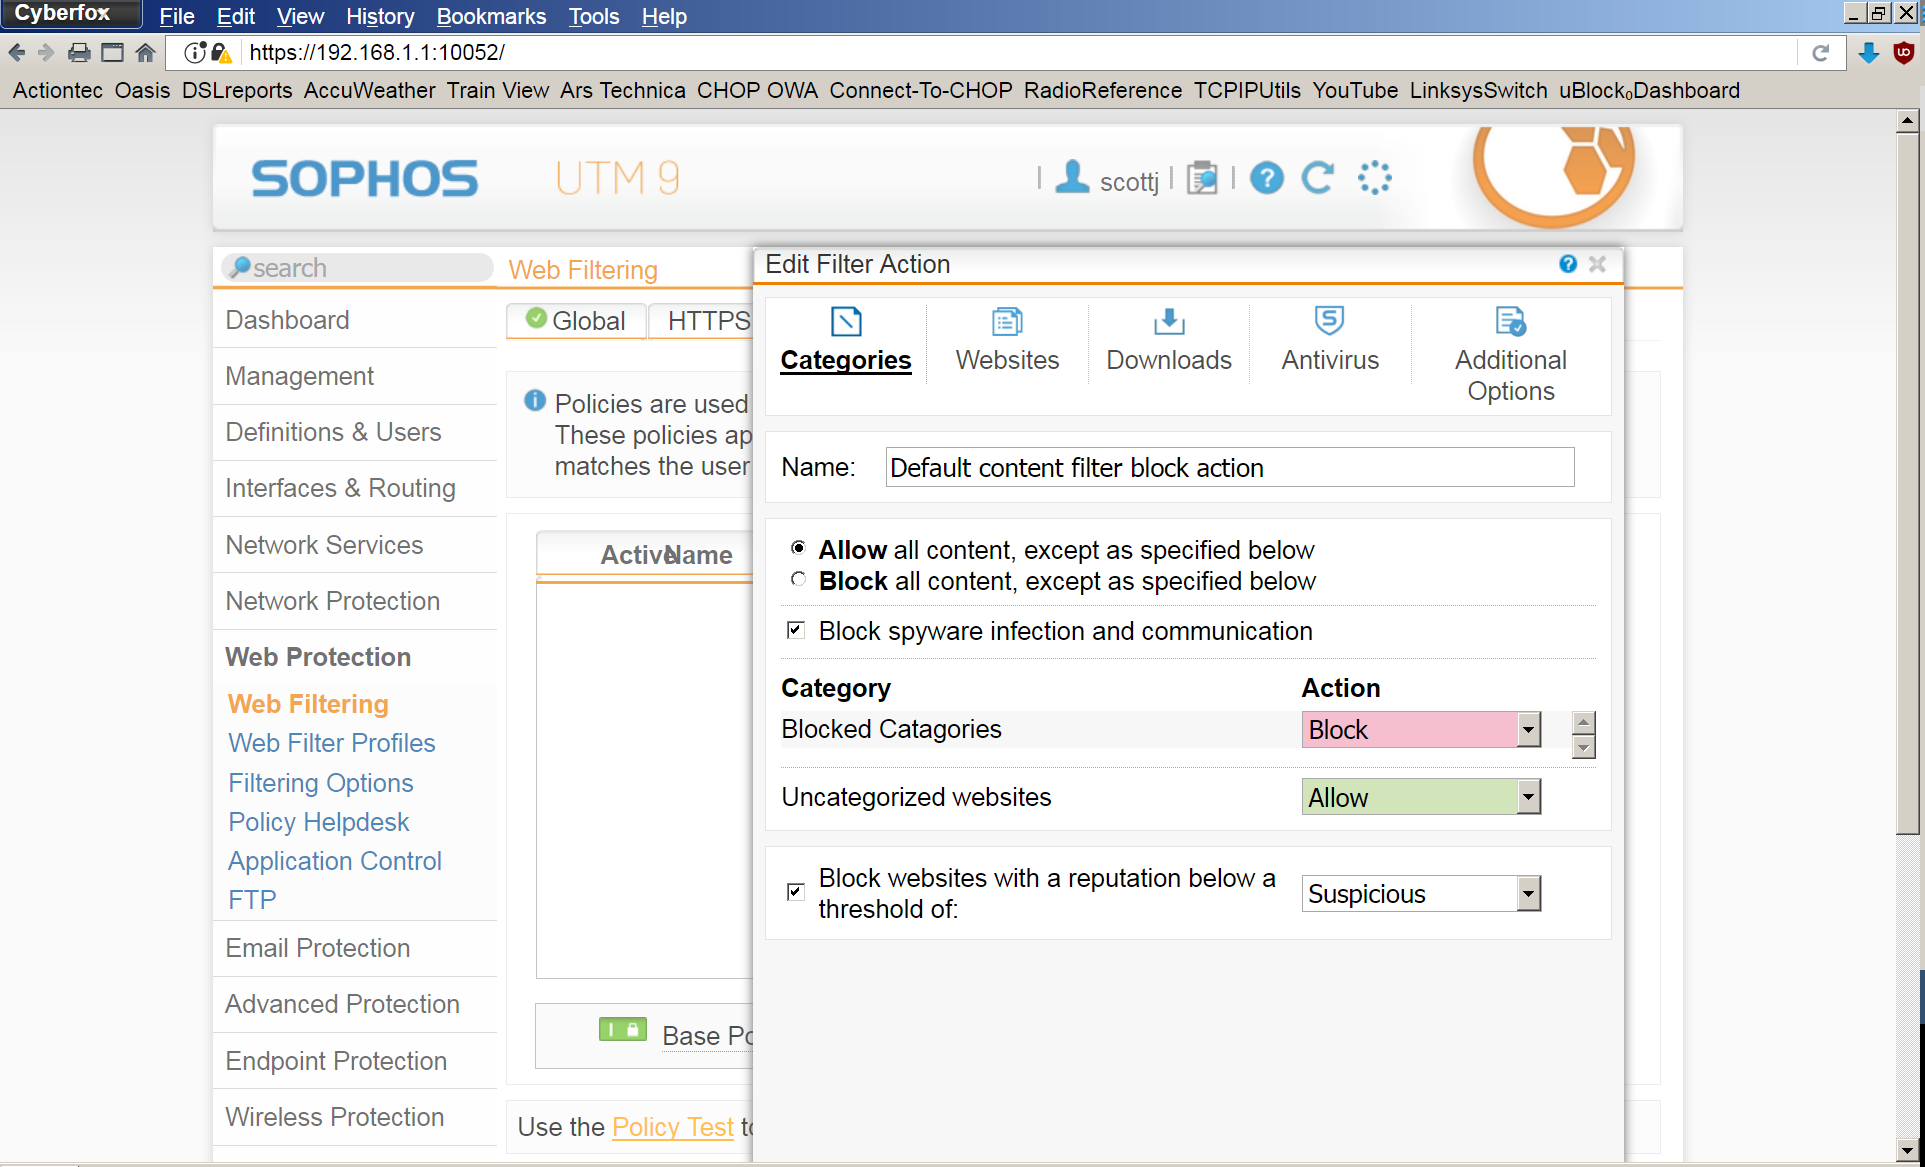This screenshot has height=1167, width=1925.
Task: Click the sidebar search field
Action: pyautogui.click(x=357, y=268)
